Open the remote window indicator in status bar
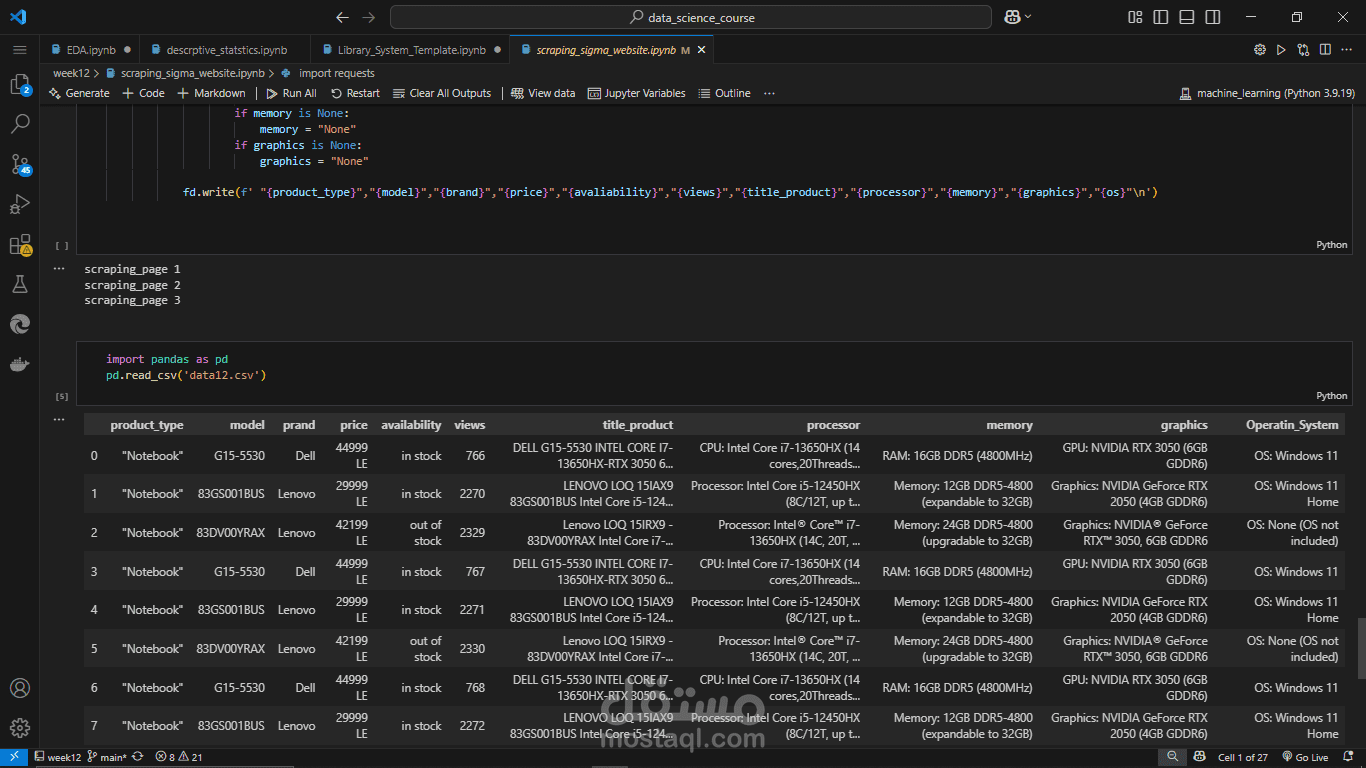Image resolution: width=1366 pixels, height=768 pixels. click(14, 757)
